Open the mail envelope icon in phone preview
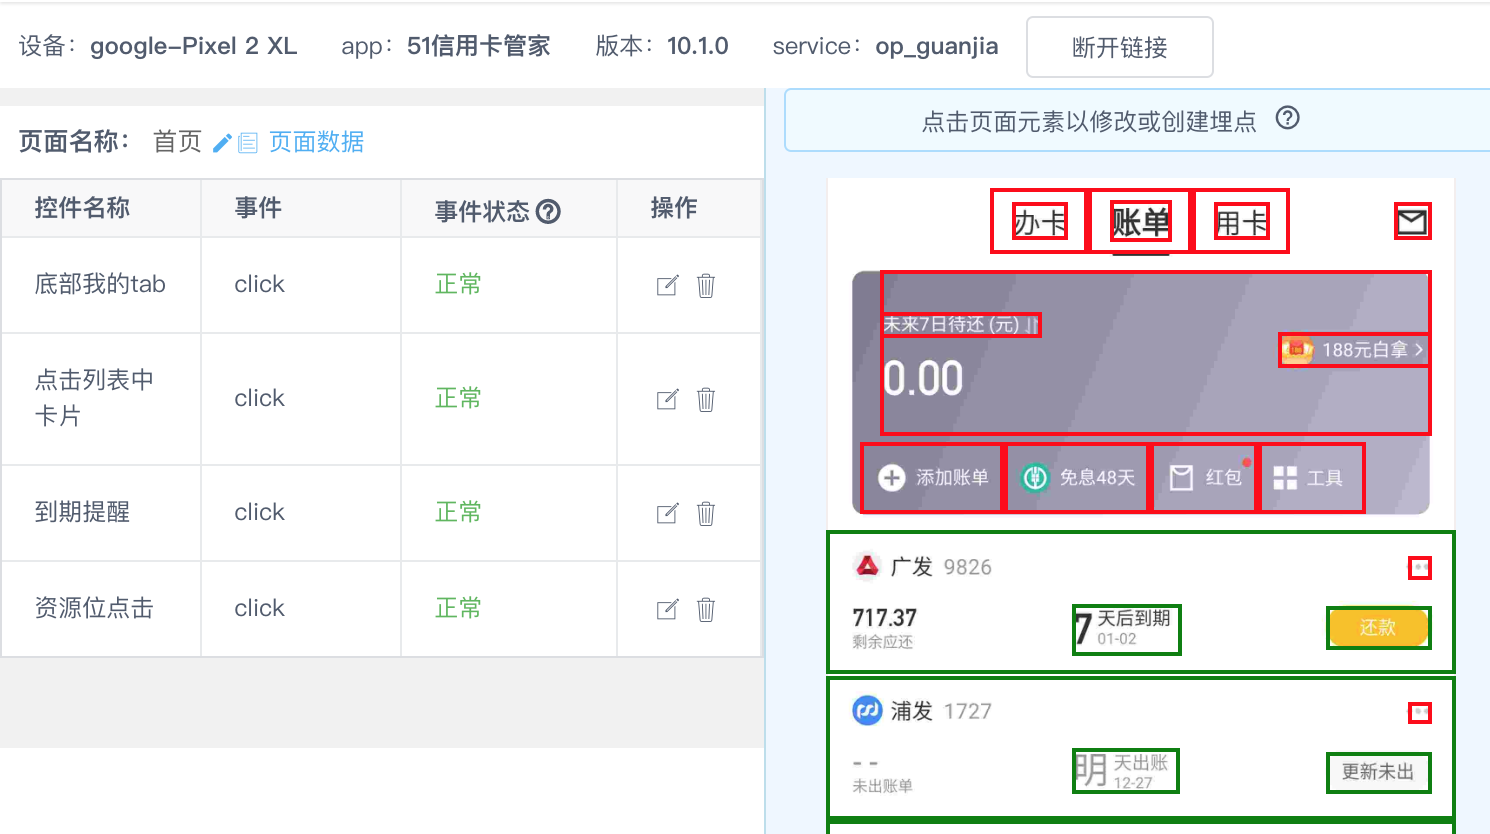 coord(1412,221)
